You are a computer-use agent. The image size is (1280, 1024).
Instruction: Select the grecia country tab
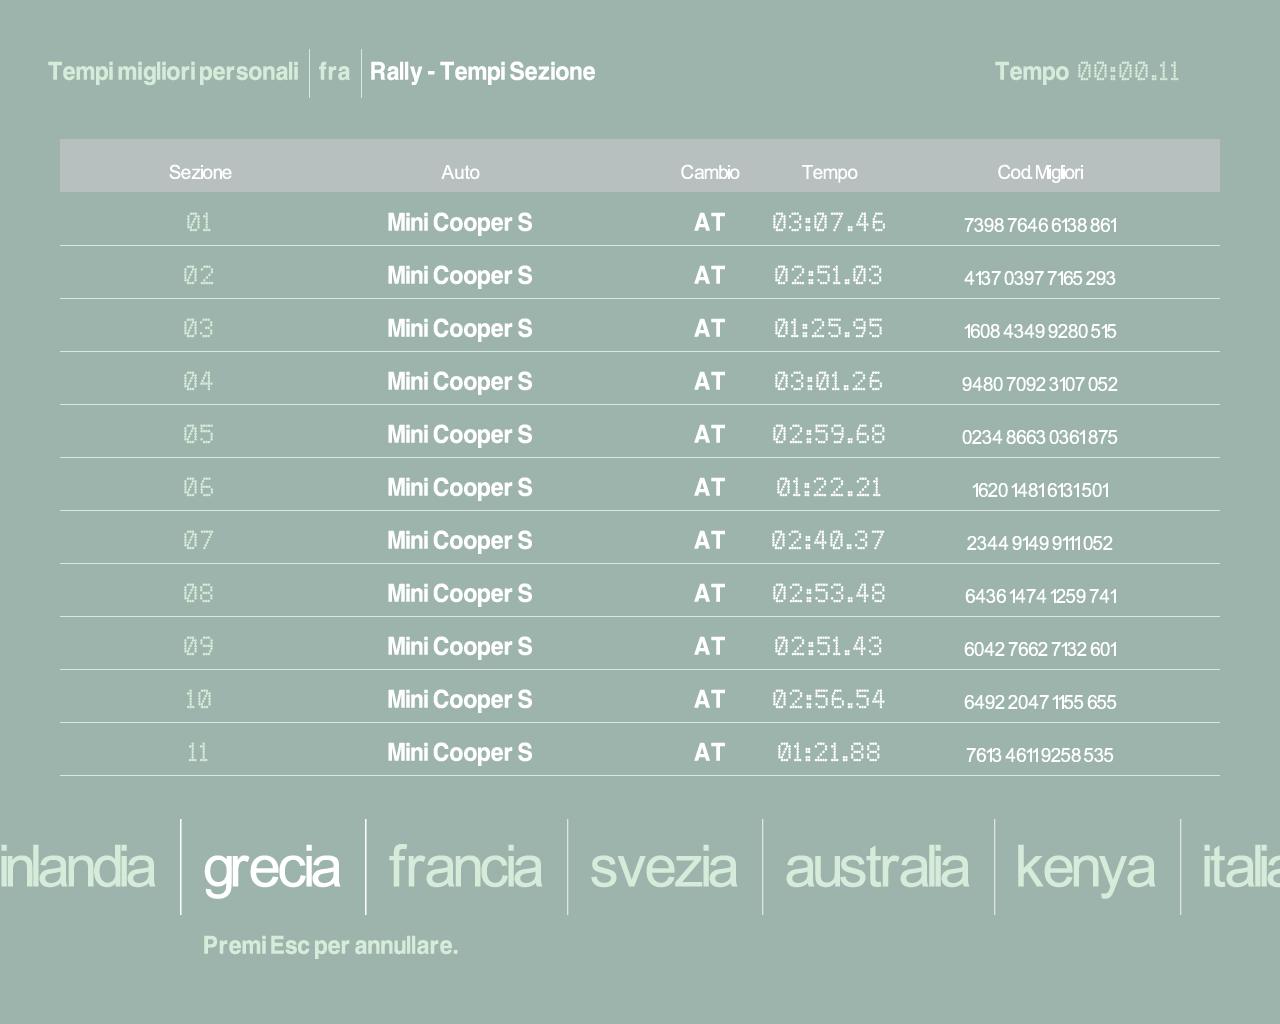pos(271,868)
